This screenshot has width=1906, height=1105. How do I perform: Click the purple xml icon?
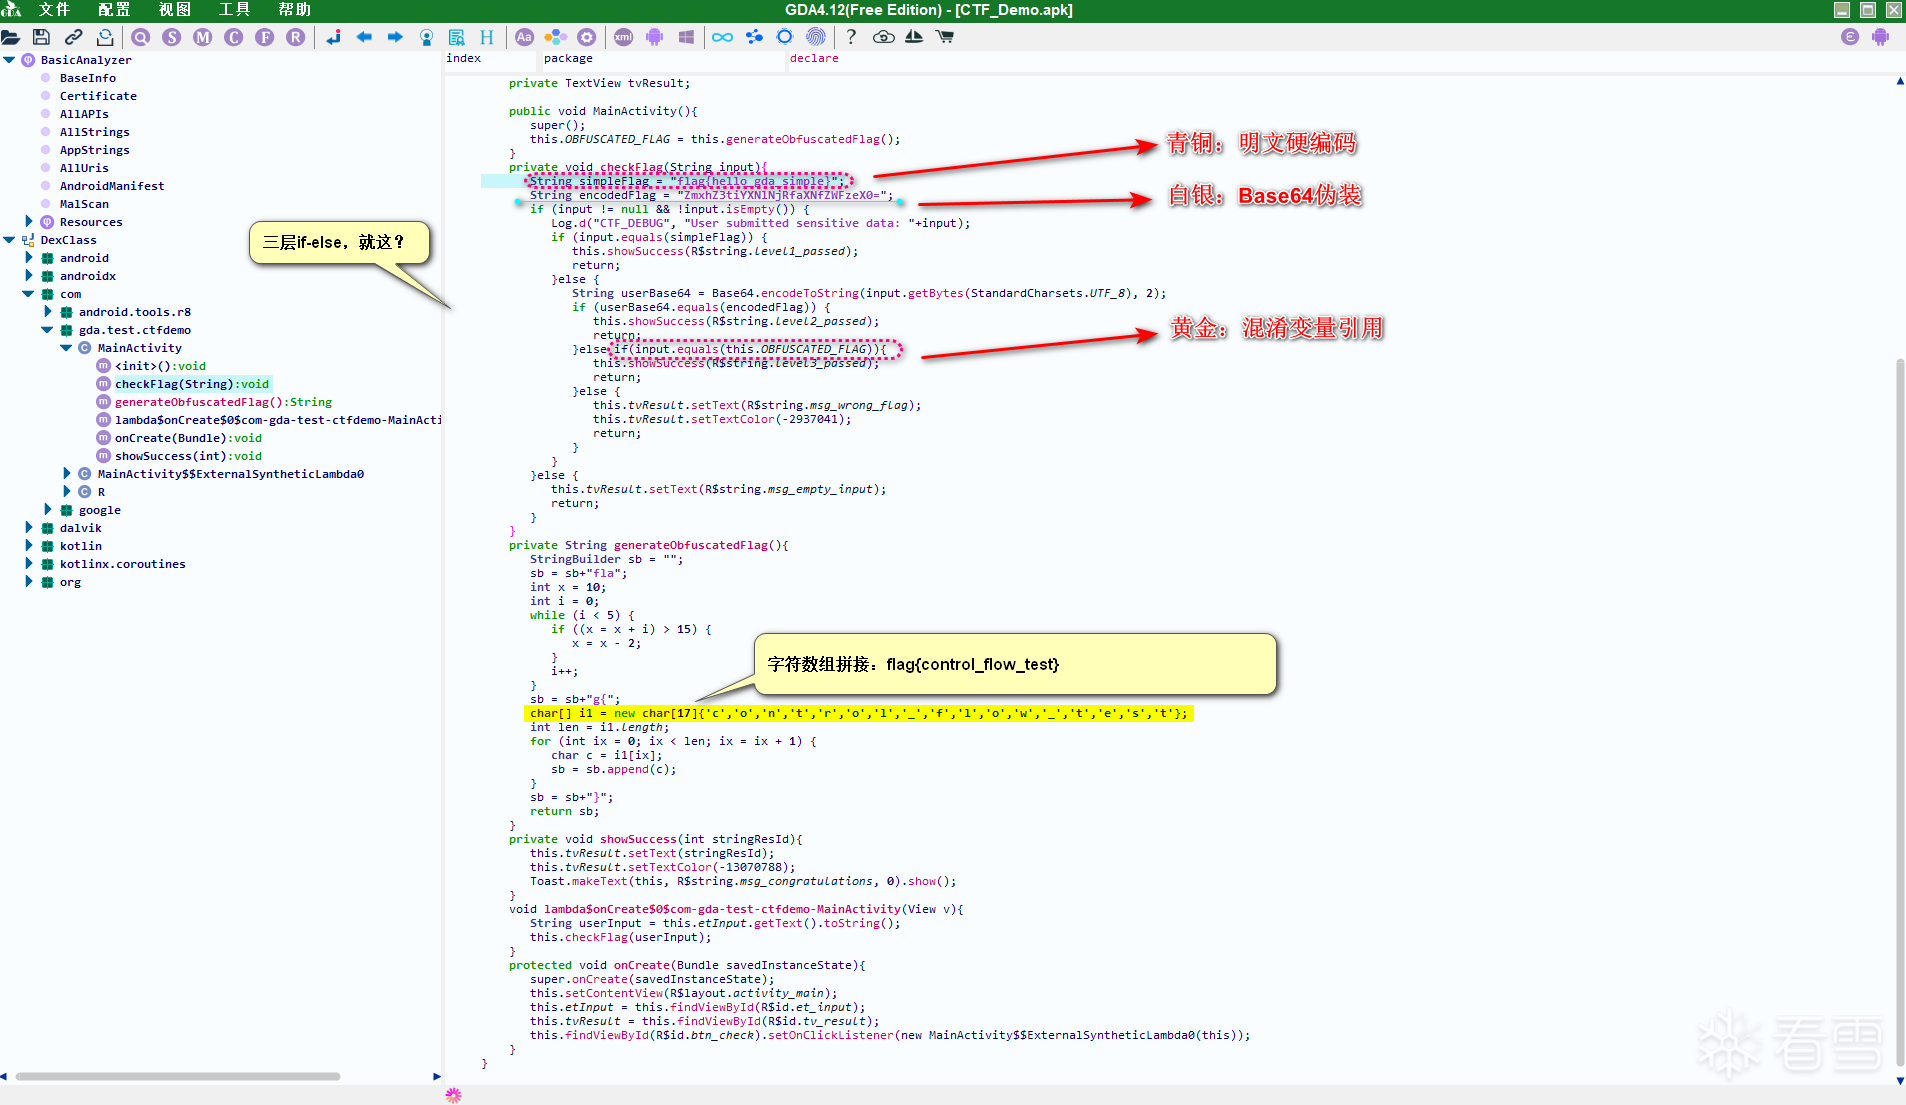(x=624, y=37)
